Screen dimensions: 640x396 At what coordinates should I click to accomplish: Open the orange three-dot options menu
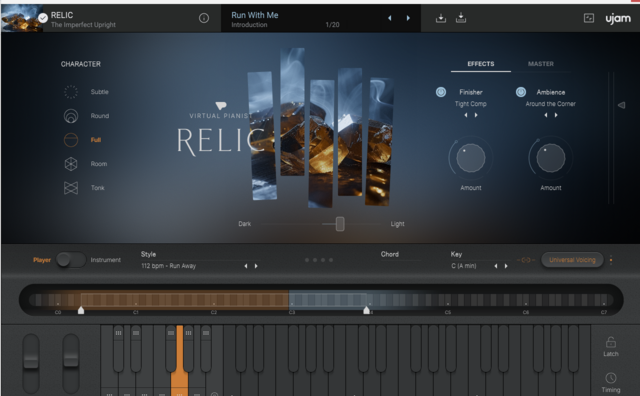pos(611,260)
